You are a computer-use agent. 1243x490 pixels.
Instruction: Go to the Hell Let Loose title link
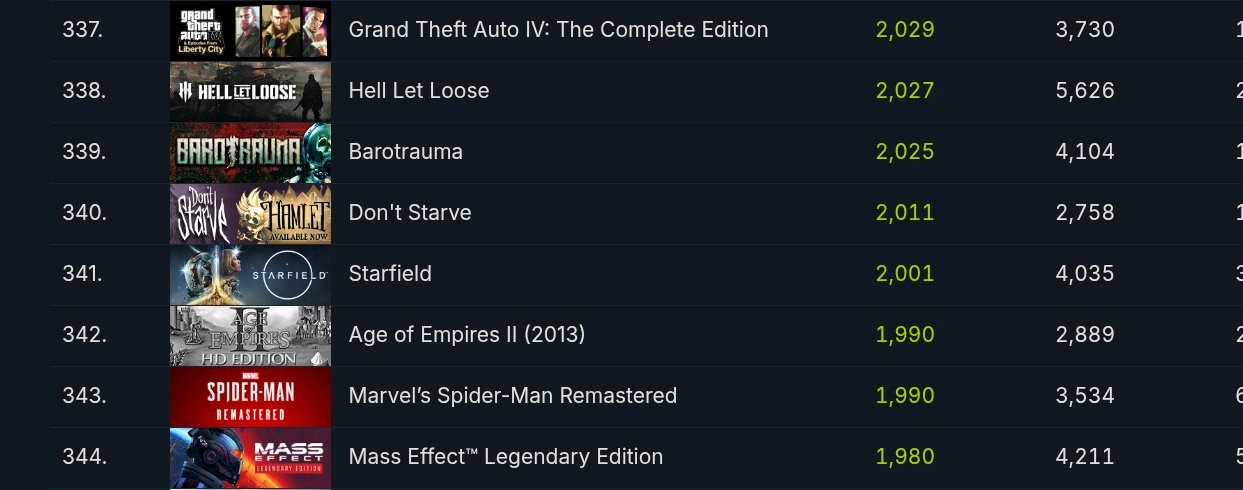(x=419, y=91)
